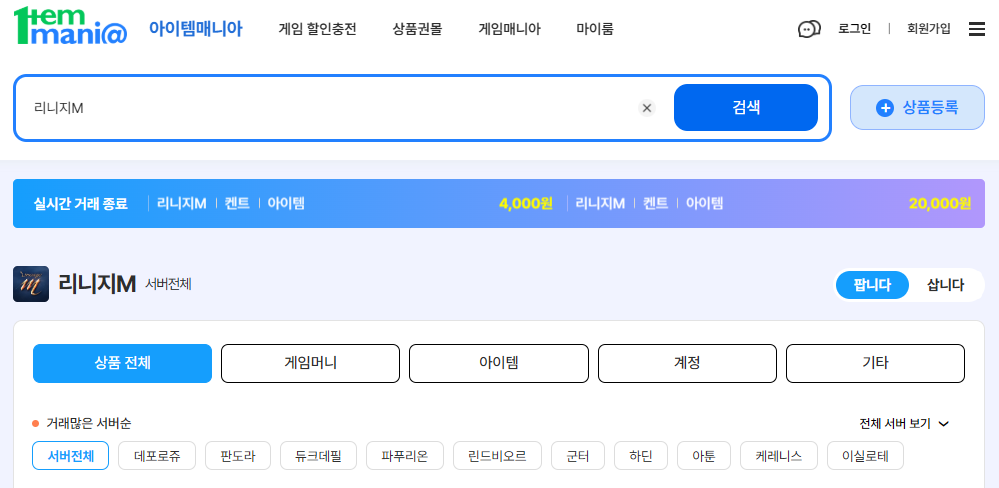999x488 pixels.
Task: Choose the 하딘 server filter
Action: tap(641, 456)
